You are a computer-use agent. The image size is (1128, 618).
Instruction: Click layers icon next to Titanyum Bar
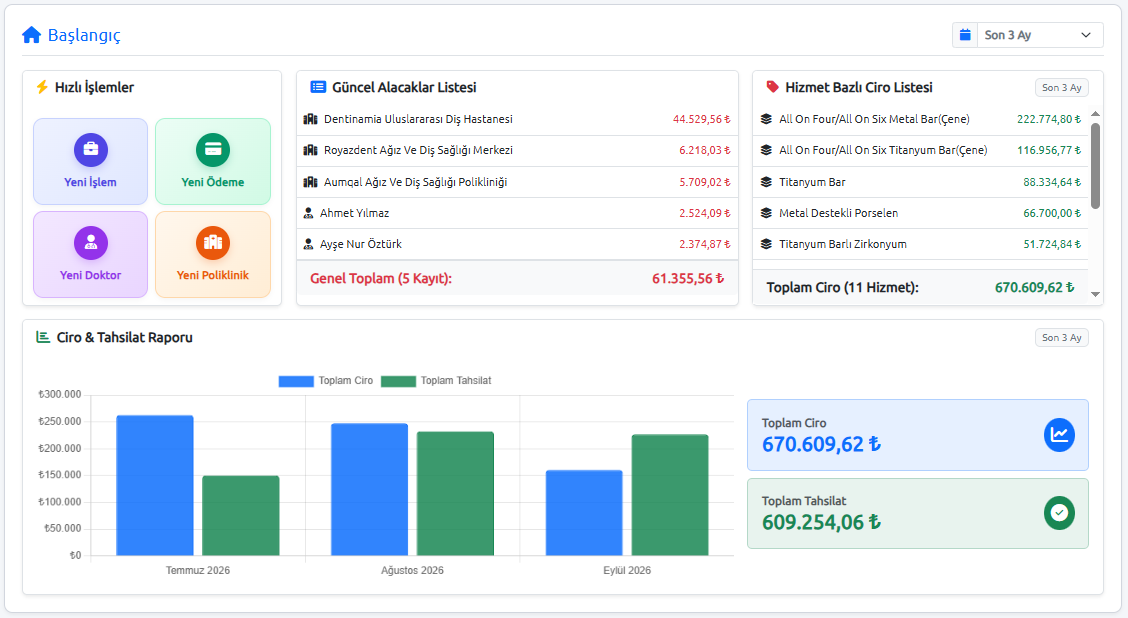[766, 182]
